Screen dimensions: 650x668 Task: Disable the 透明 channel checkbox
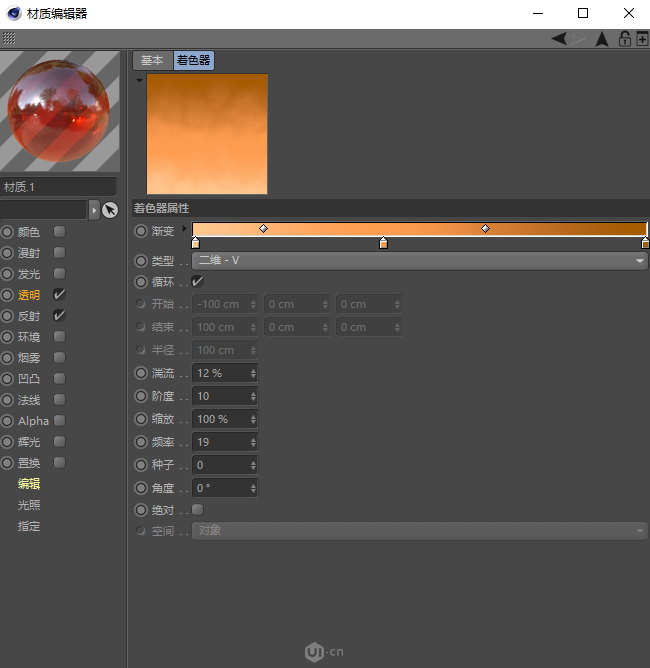tap(60, 295)
